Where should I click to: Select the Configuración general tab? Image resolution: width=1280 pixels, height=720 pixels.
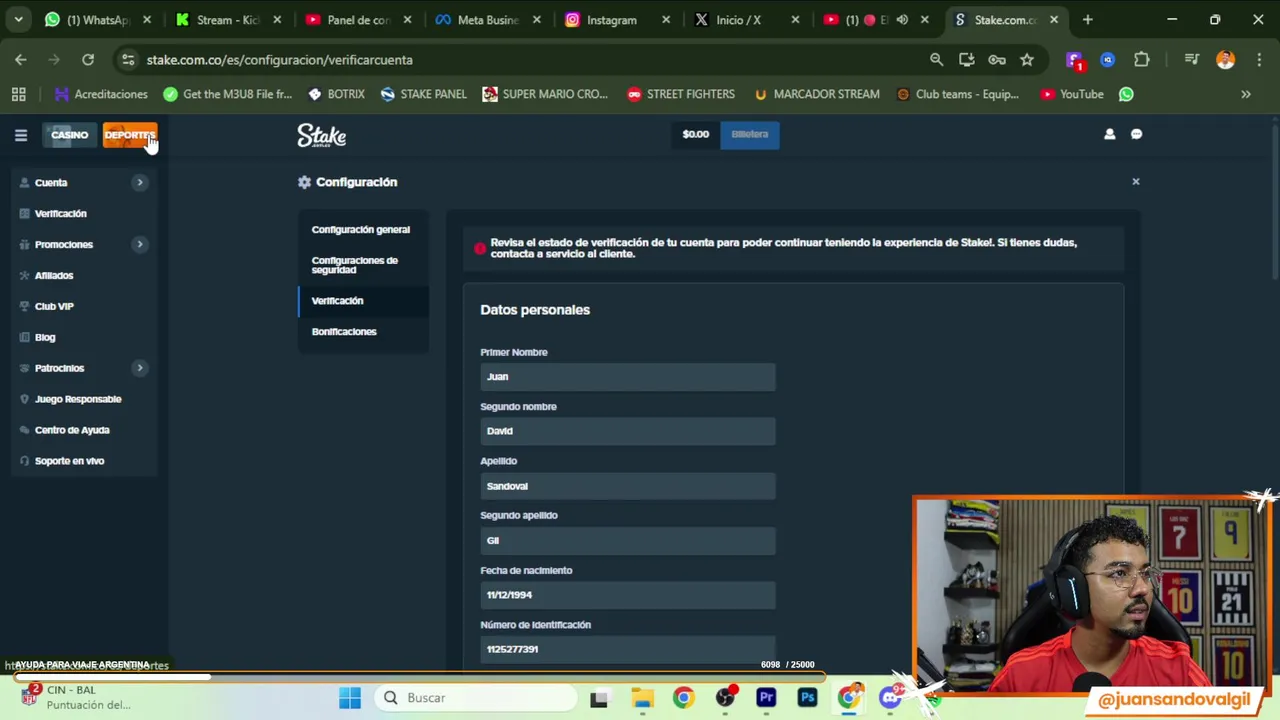pos(361,230)
